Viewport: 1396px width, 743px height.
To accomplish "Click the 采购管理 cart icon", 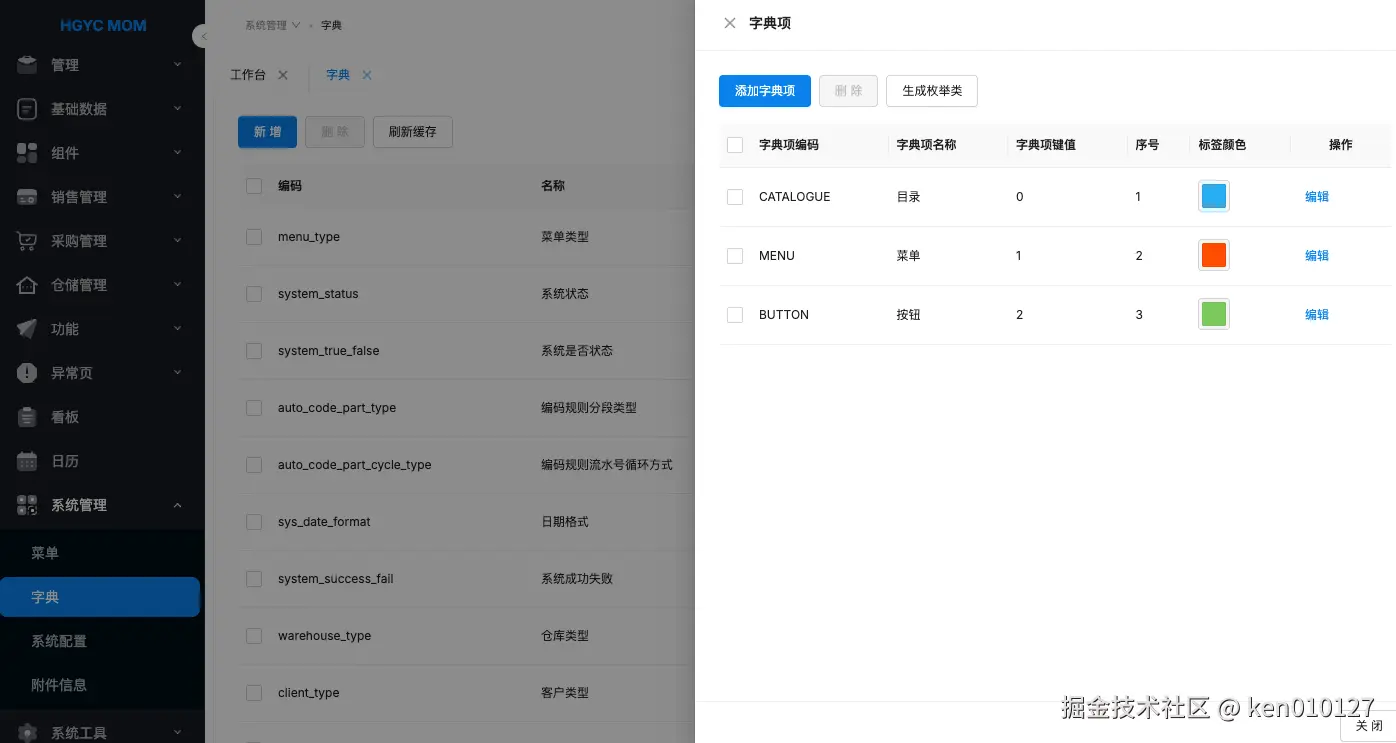I will click(x=27, y=241).
